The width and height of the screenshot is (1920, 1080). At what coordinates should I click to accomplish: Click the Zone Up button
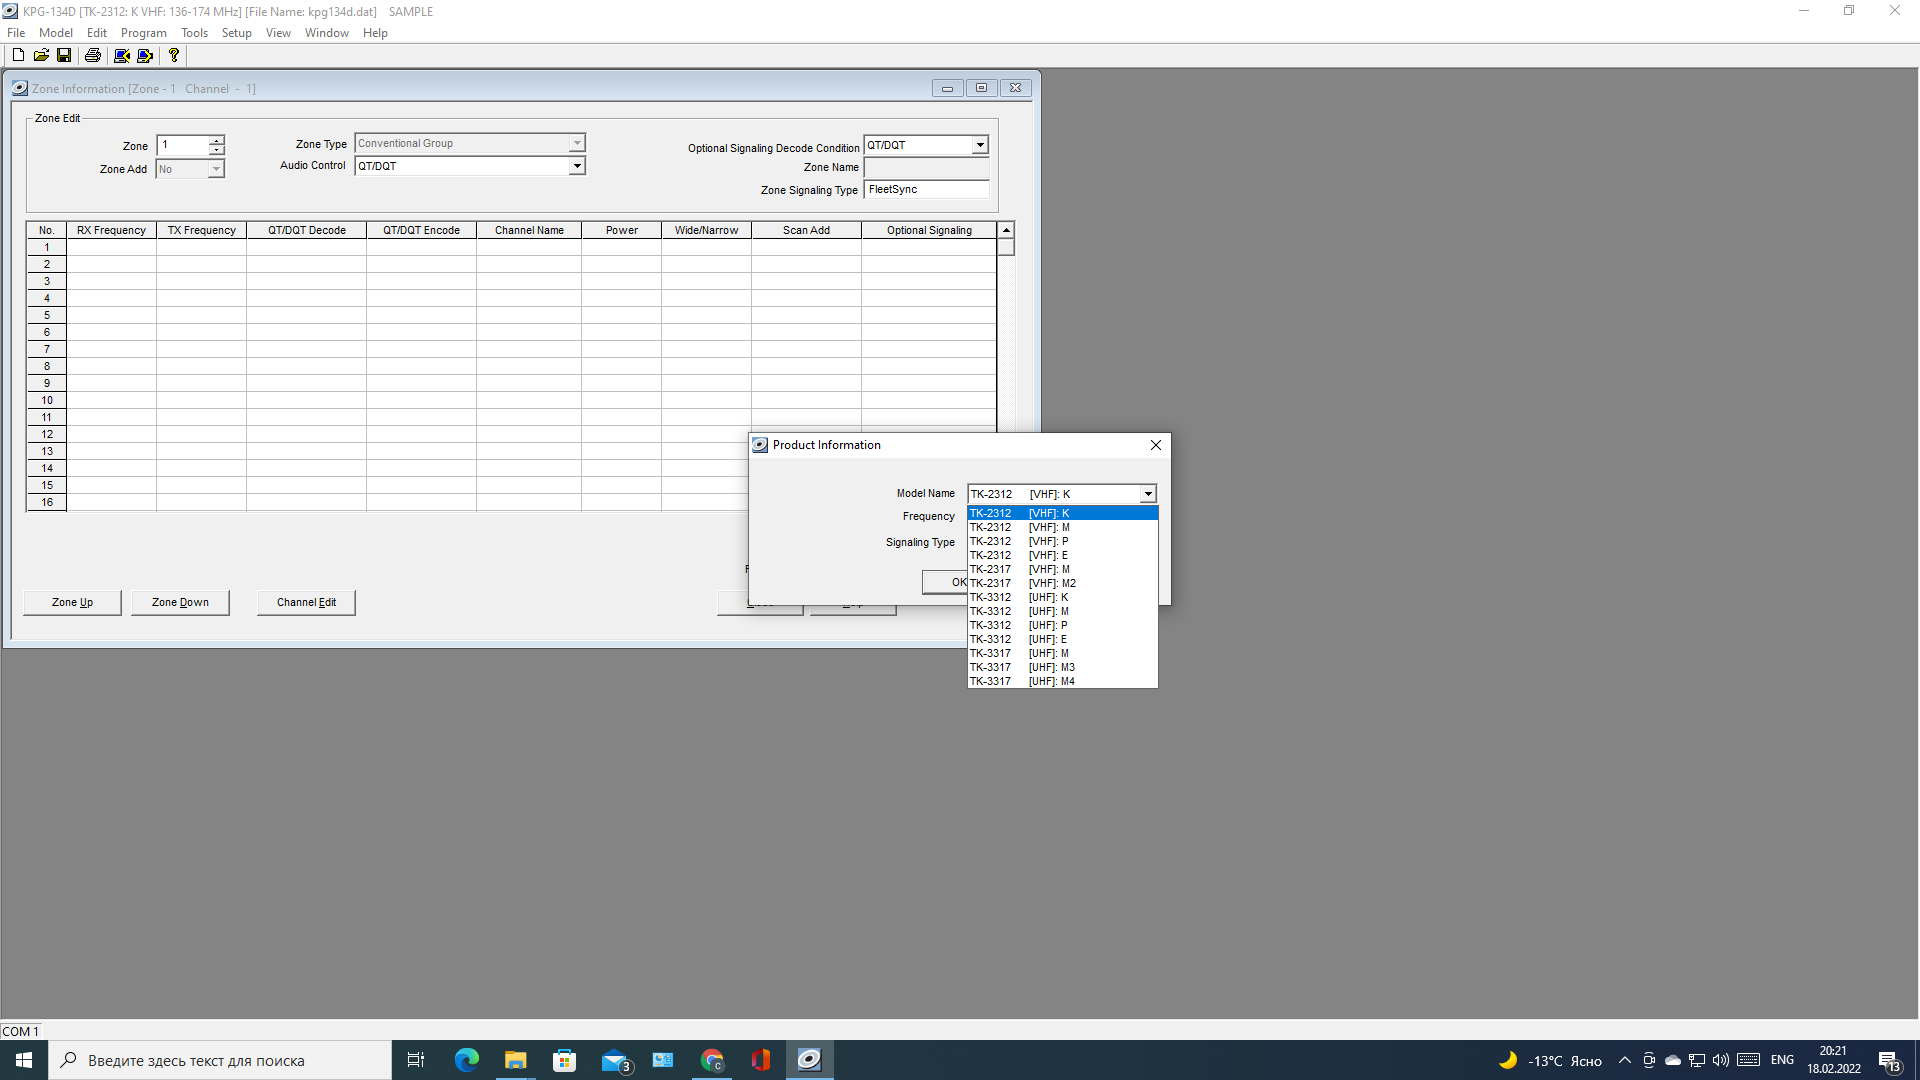pos(72,602)
